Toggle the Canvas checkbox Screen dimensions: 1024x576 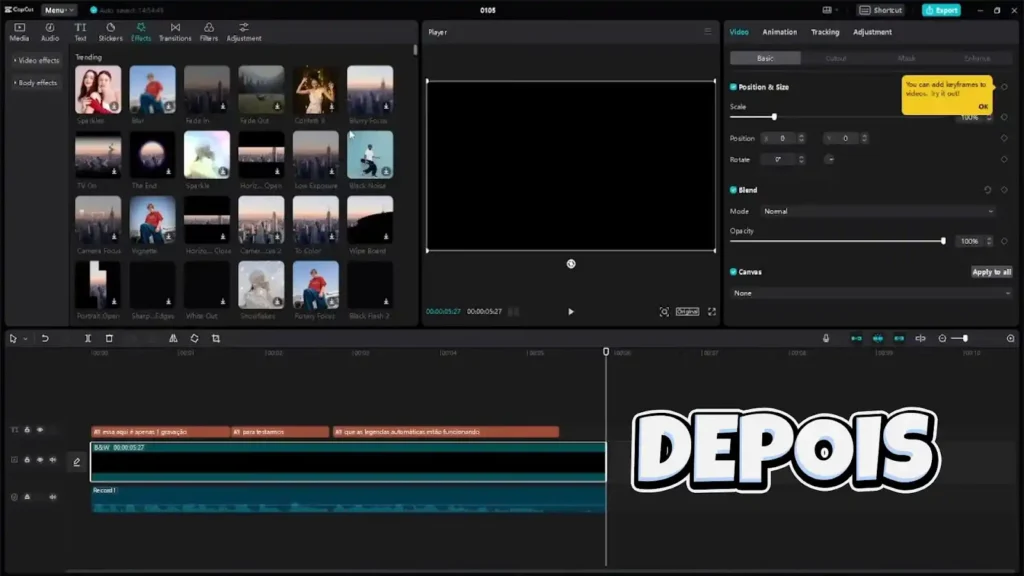733,272
